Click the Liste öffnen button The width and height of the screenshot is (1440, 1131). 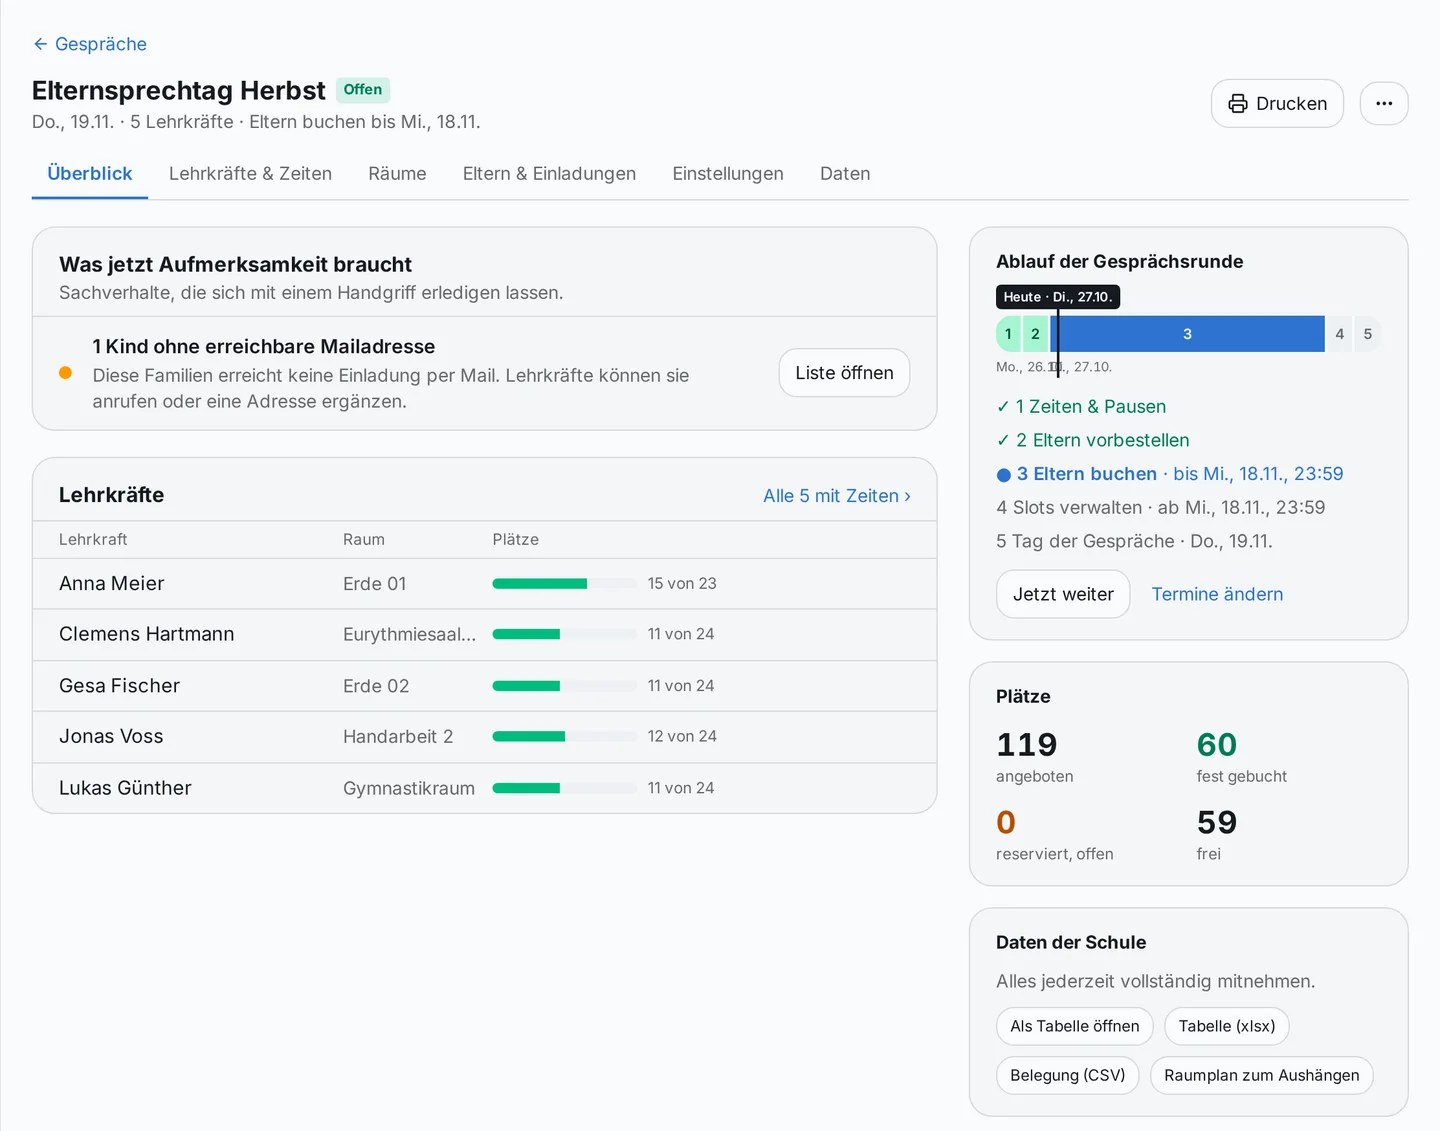coord(844,373)
